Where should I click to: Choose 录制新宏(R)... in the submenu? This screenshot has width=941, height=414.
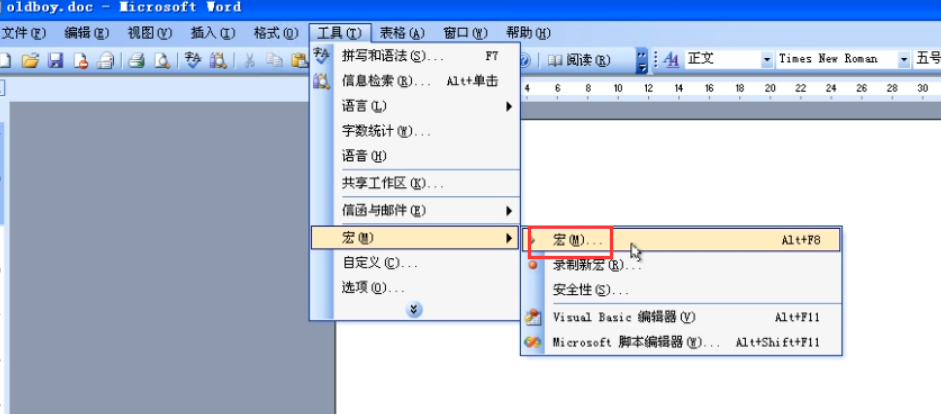[x=681, y=265]
